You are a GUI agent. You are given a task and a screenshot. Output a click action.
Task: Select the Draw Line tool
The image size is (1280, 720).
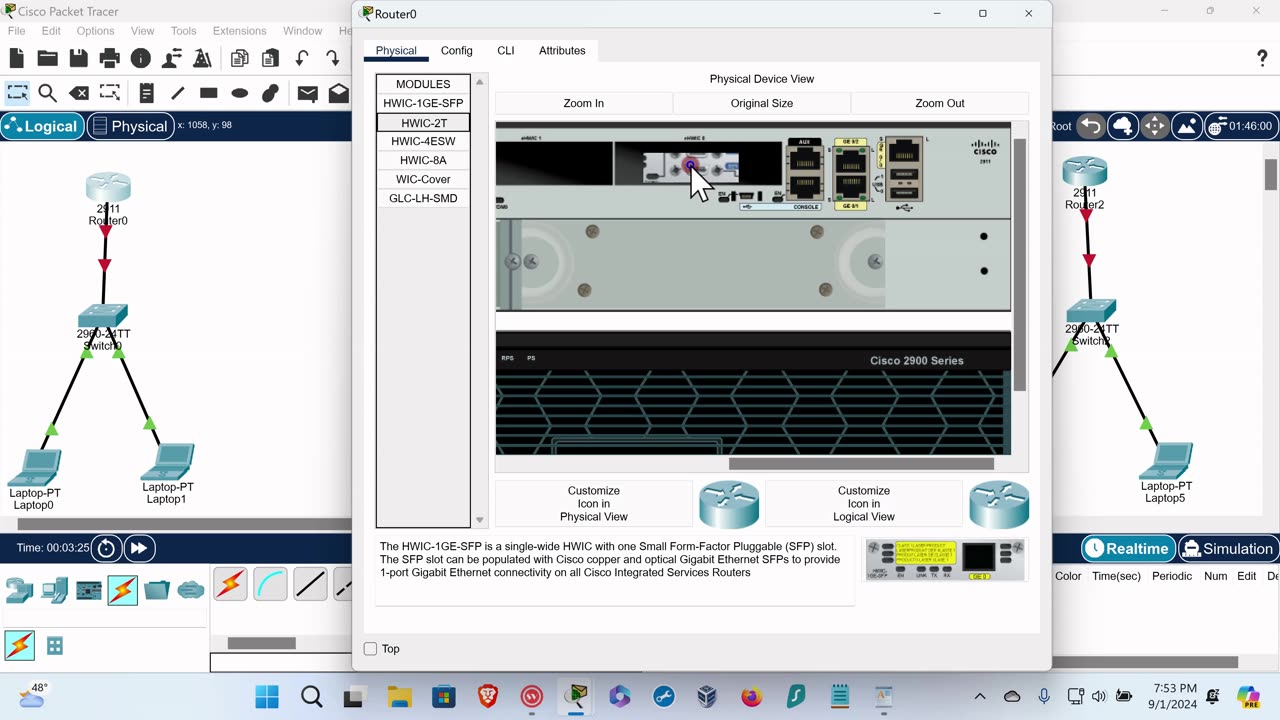point(177,93)
